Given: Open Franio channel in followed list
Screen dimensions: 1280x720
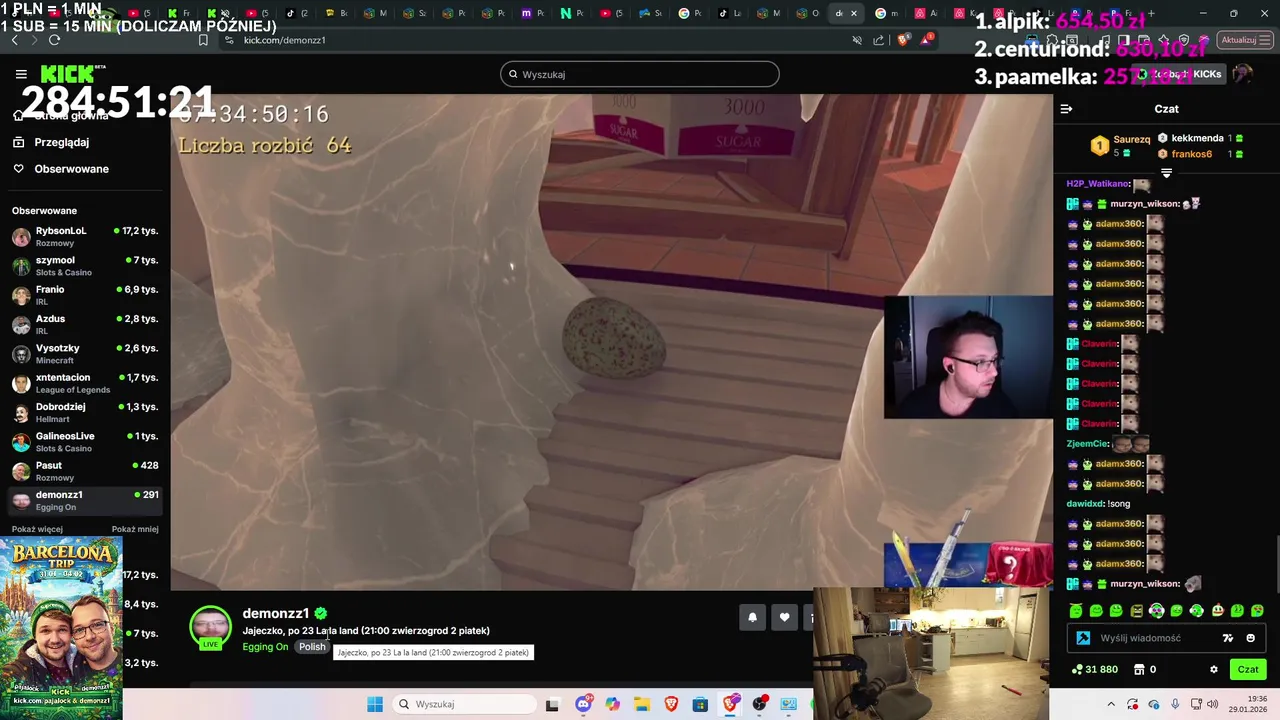Looking at the screenshot, I should 85,295.
